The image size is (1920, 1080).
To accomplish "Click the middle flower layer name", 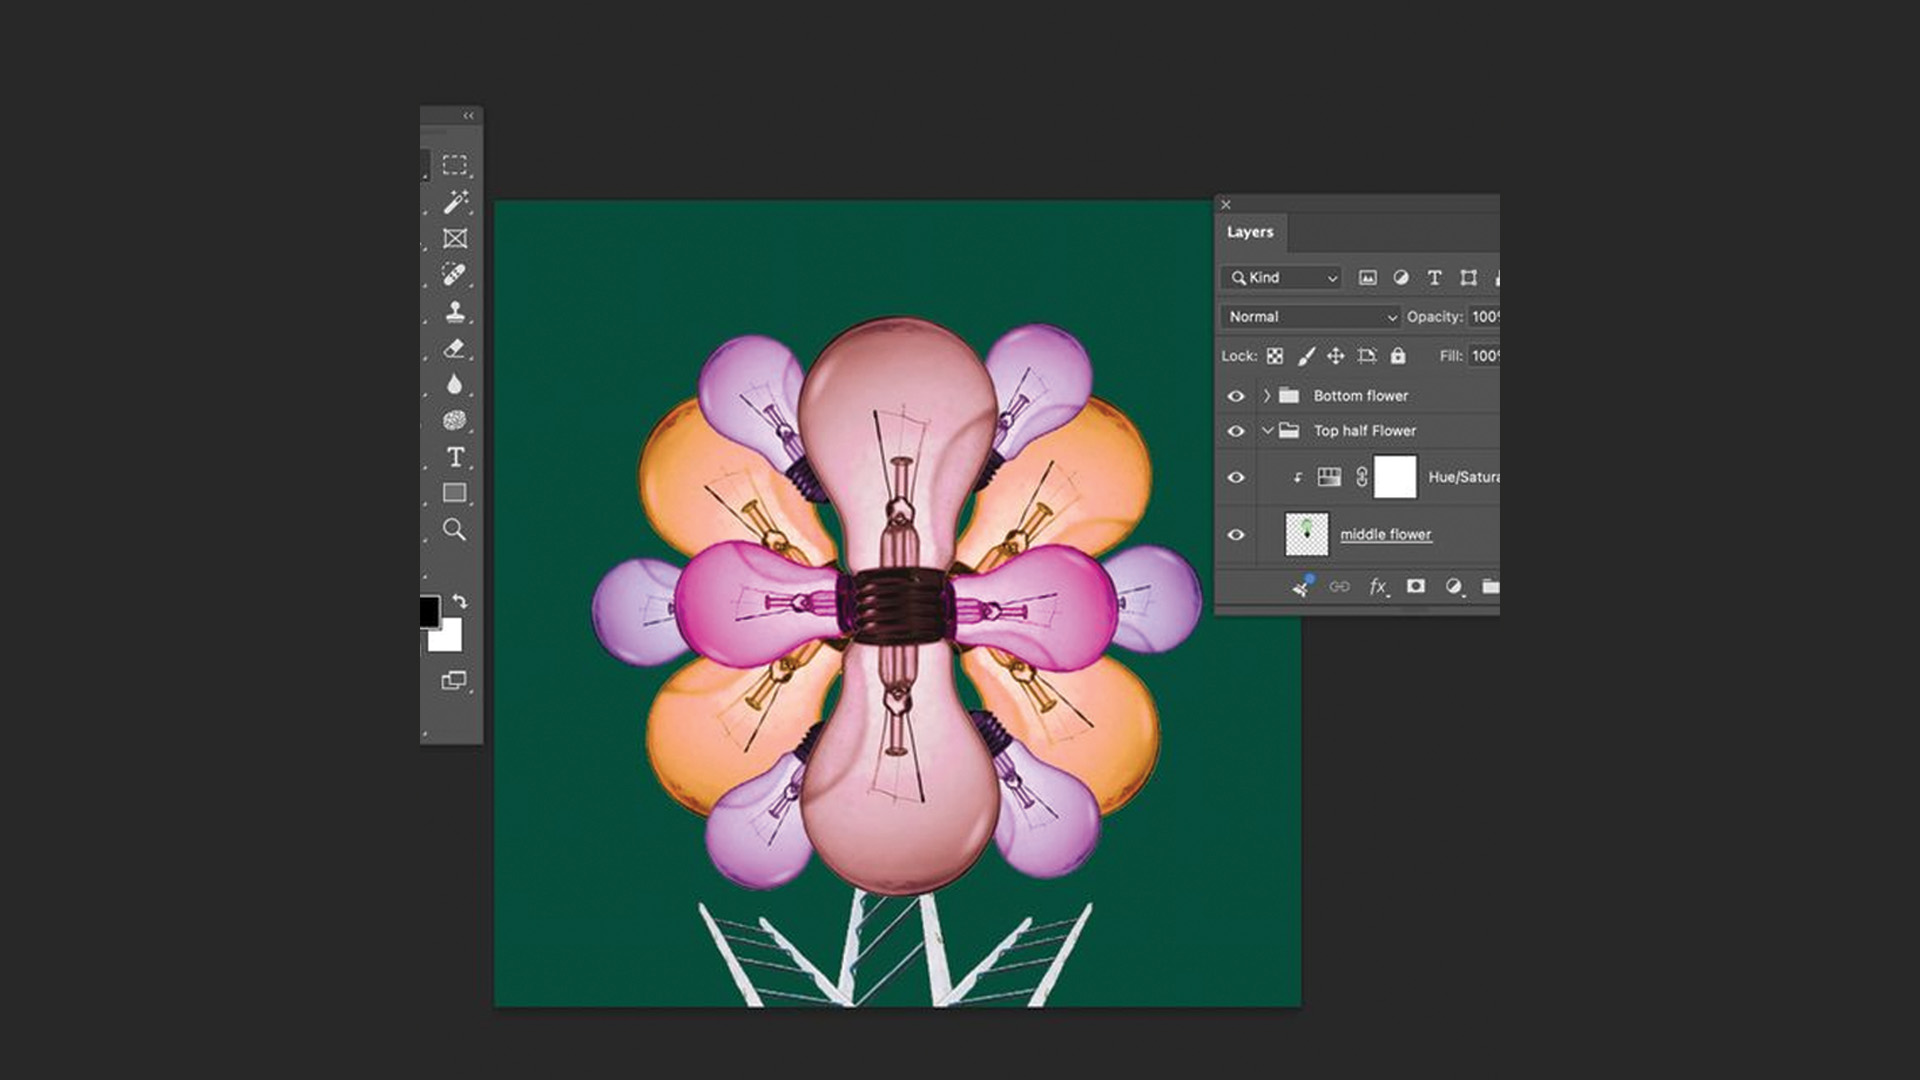I will click(1386, 535).
